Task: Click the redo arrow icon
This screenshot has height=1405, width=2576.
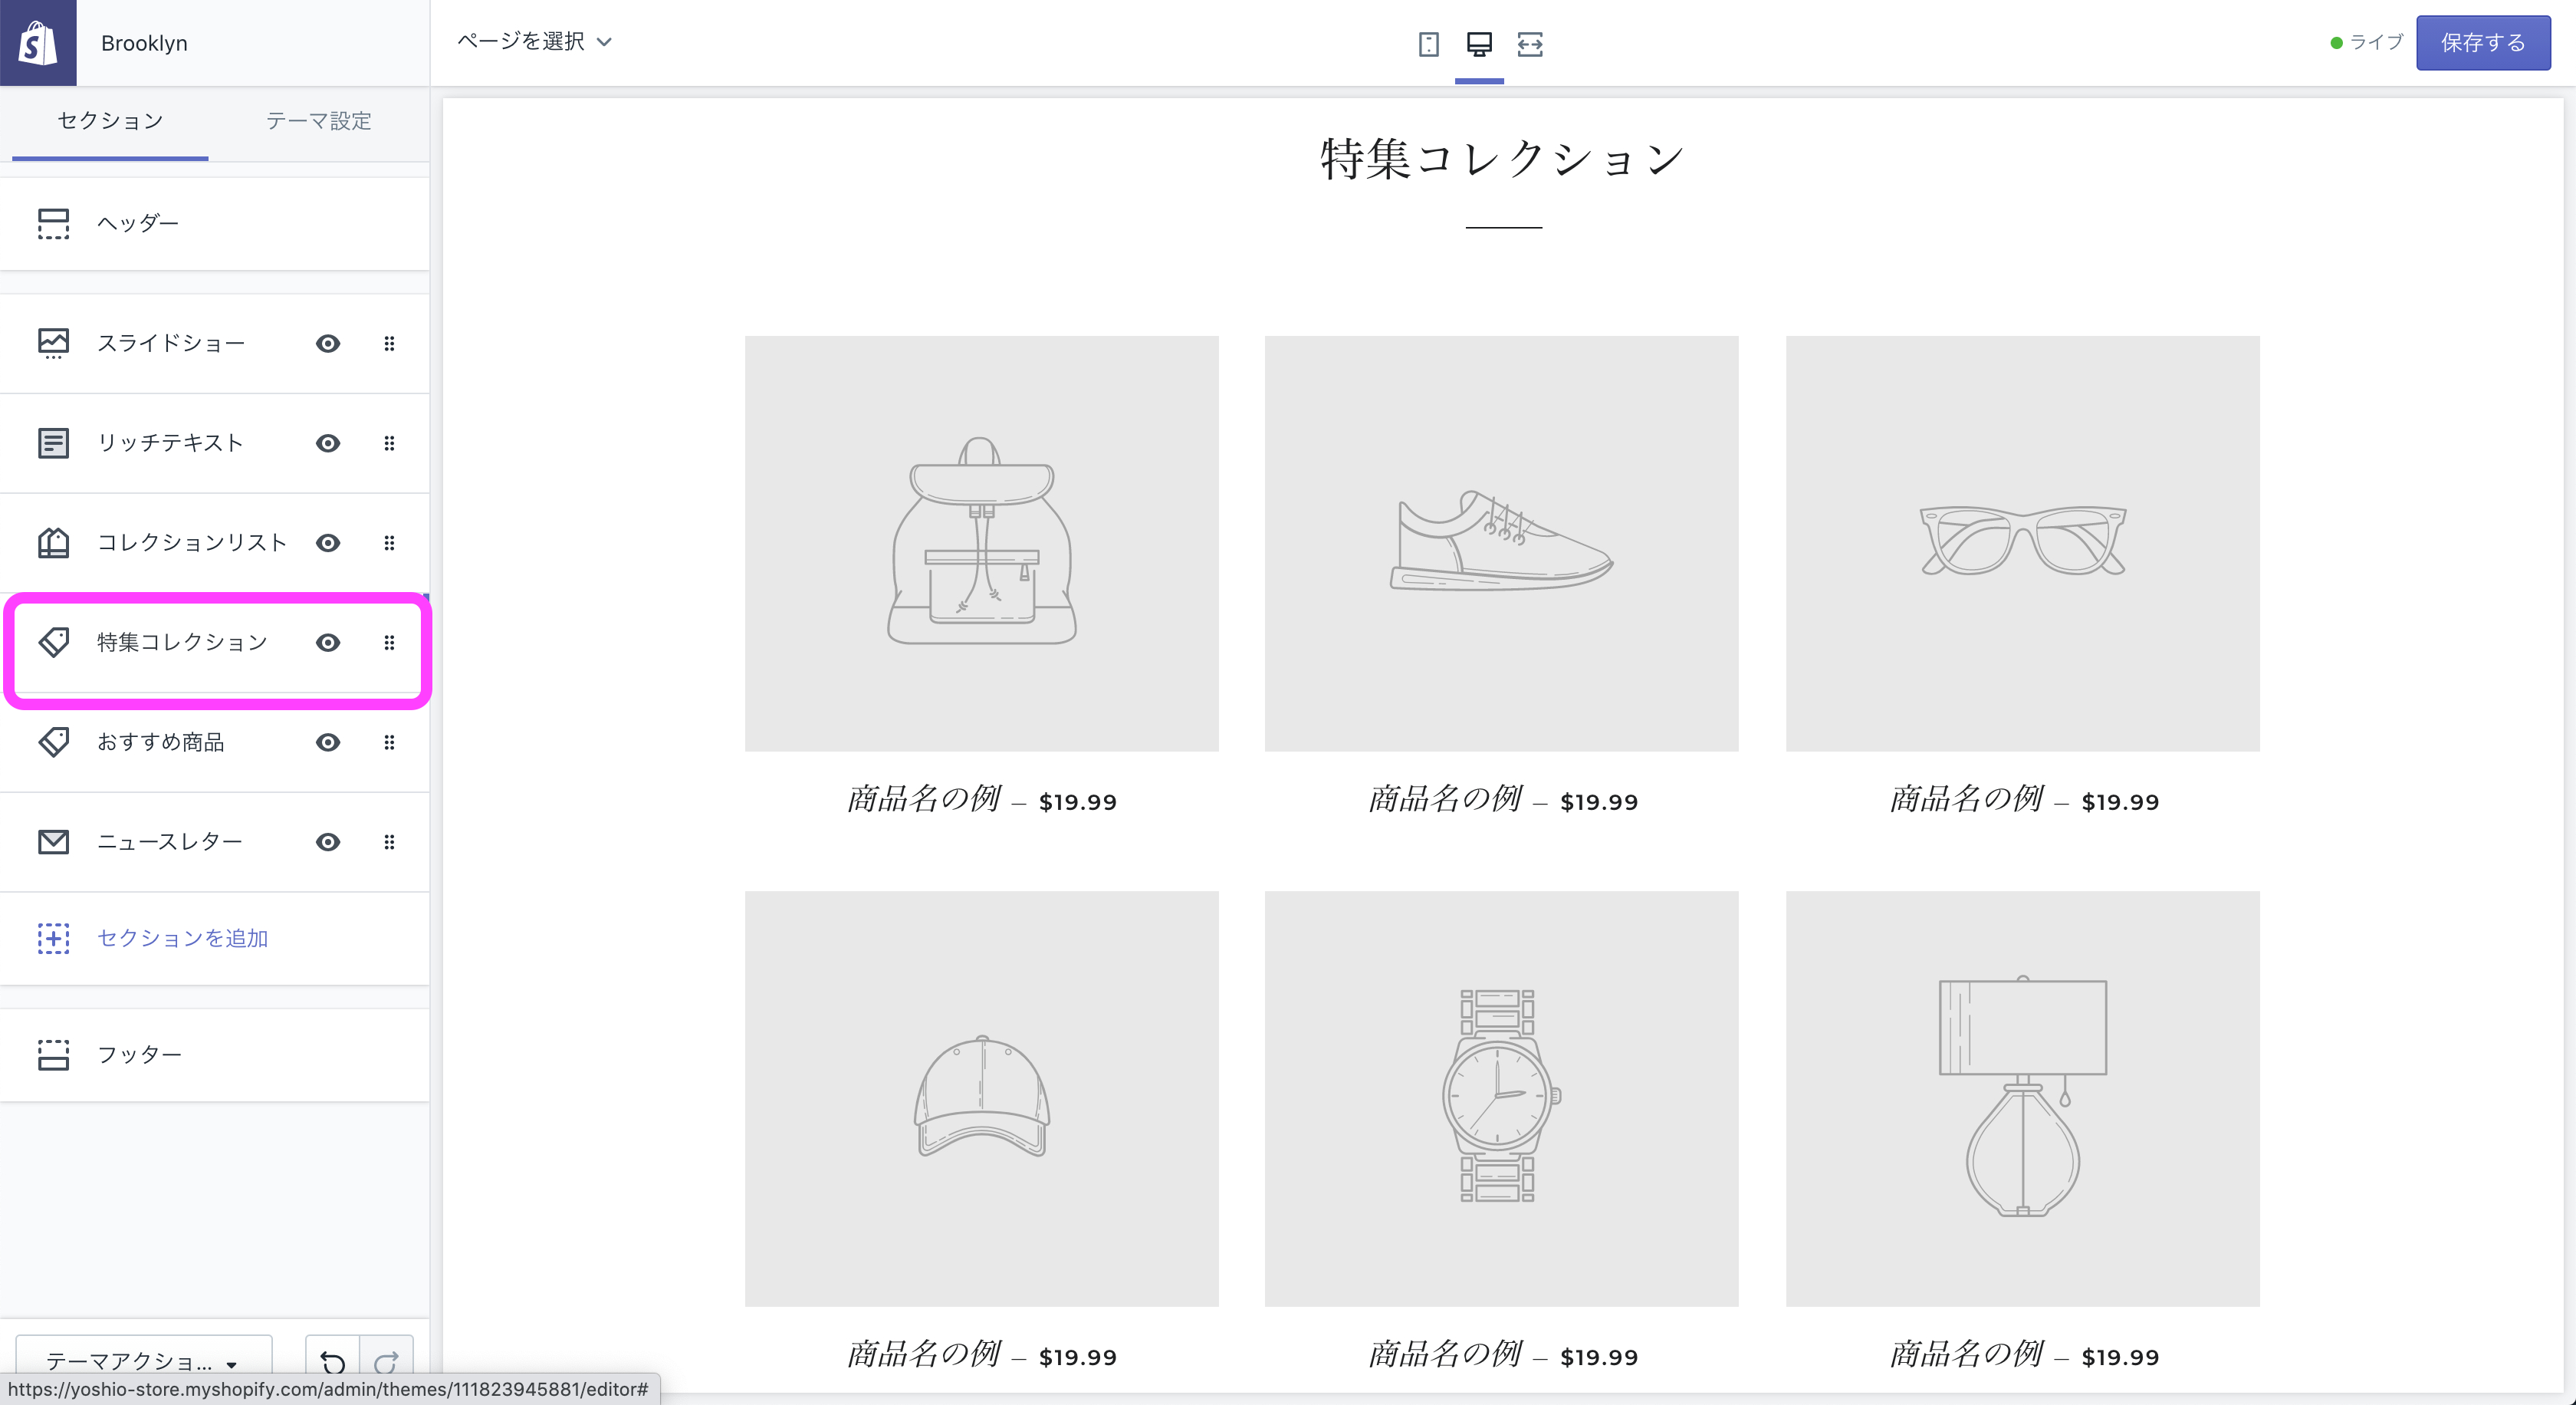Action: tap(387, 1361)
